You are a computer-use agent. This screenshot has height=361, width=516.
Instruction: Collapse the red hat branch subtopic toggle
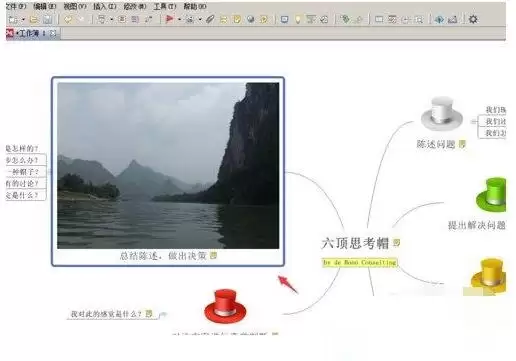(163, 314)
